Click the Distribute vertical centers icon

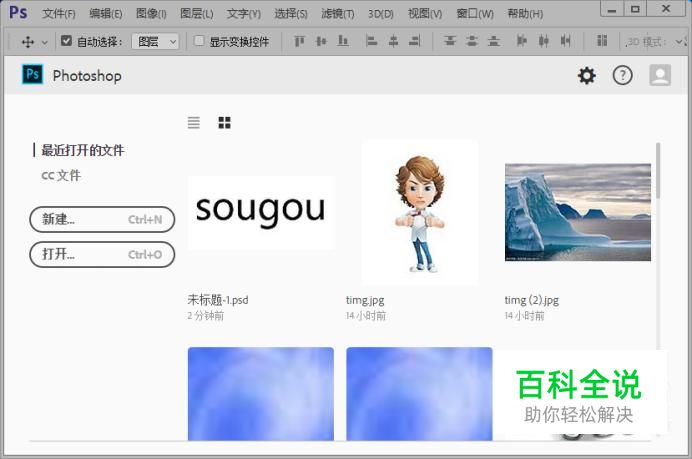coord(472,41)
